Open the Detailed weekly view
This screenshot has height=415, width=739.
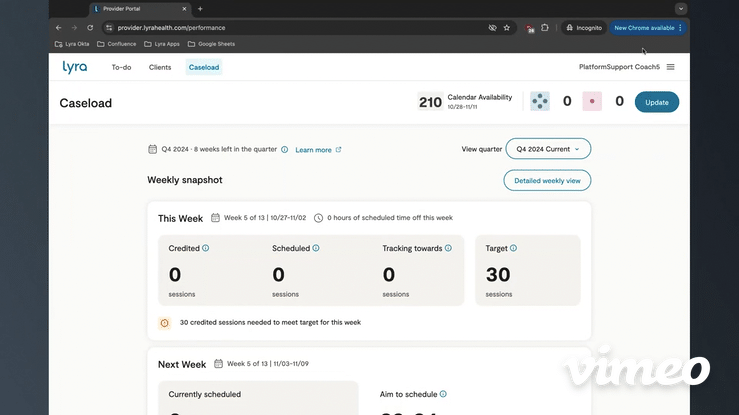coord(547,180)
